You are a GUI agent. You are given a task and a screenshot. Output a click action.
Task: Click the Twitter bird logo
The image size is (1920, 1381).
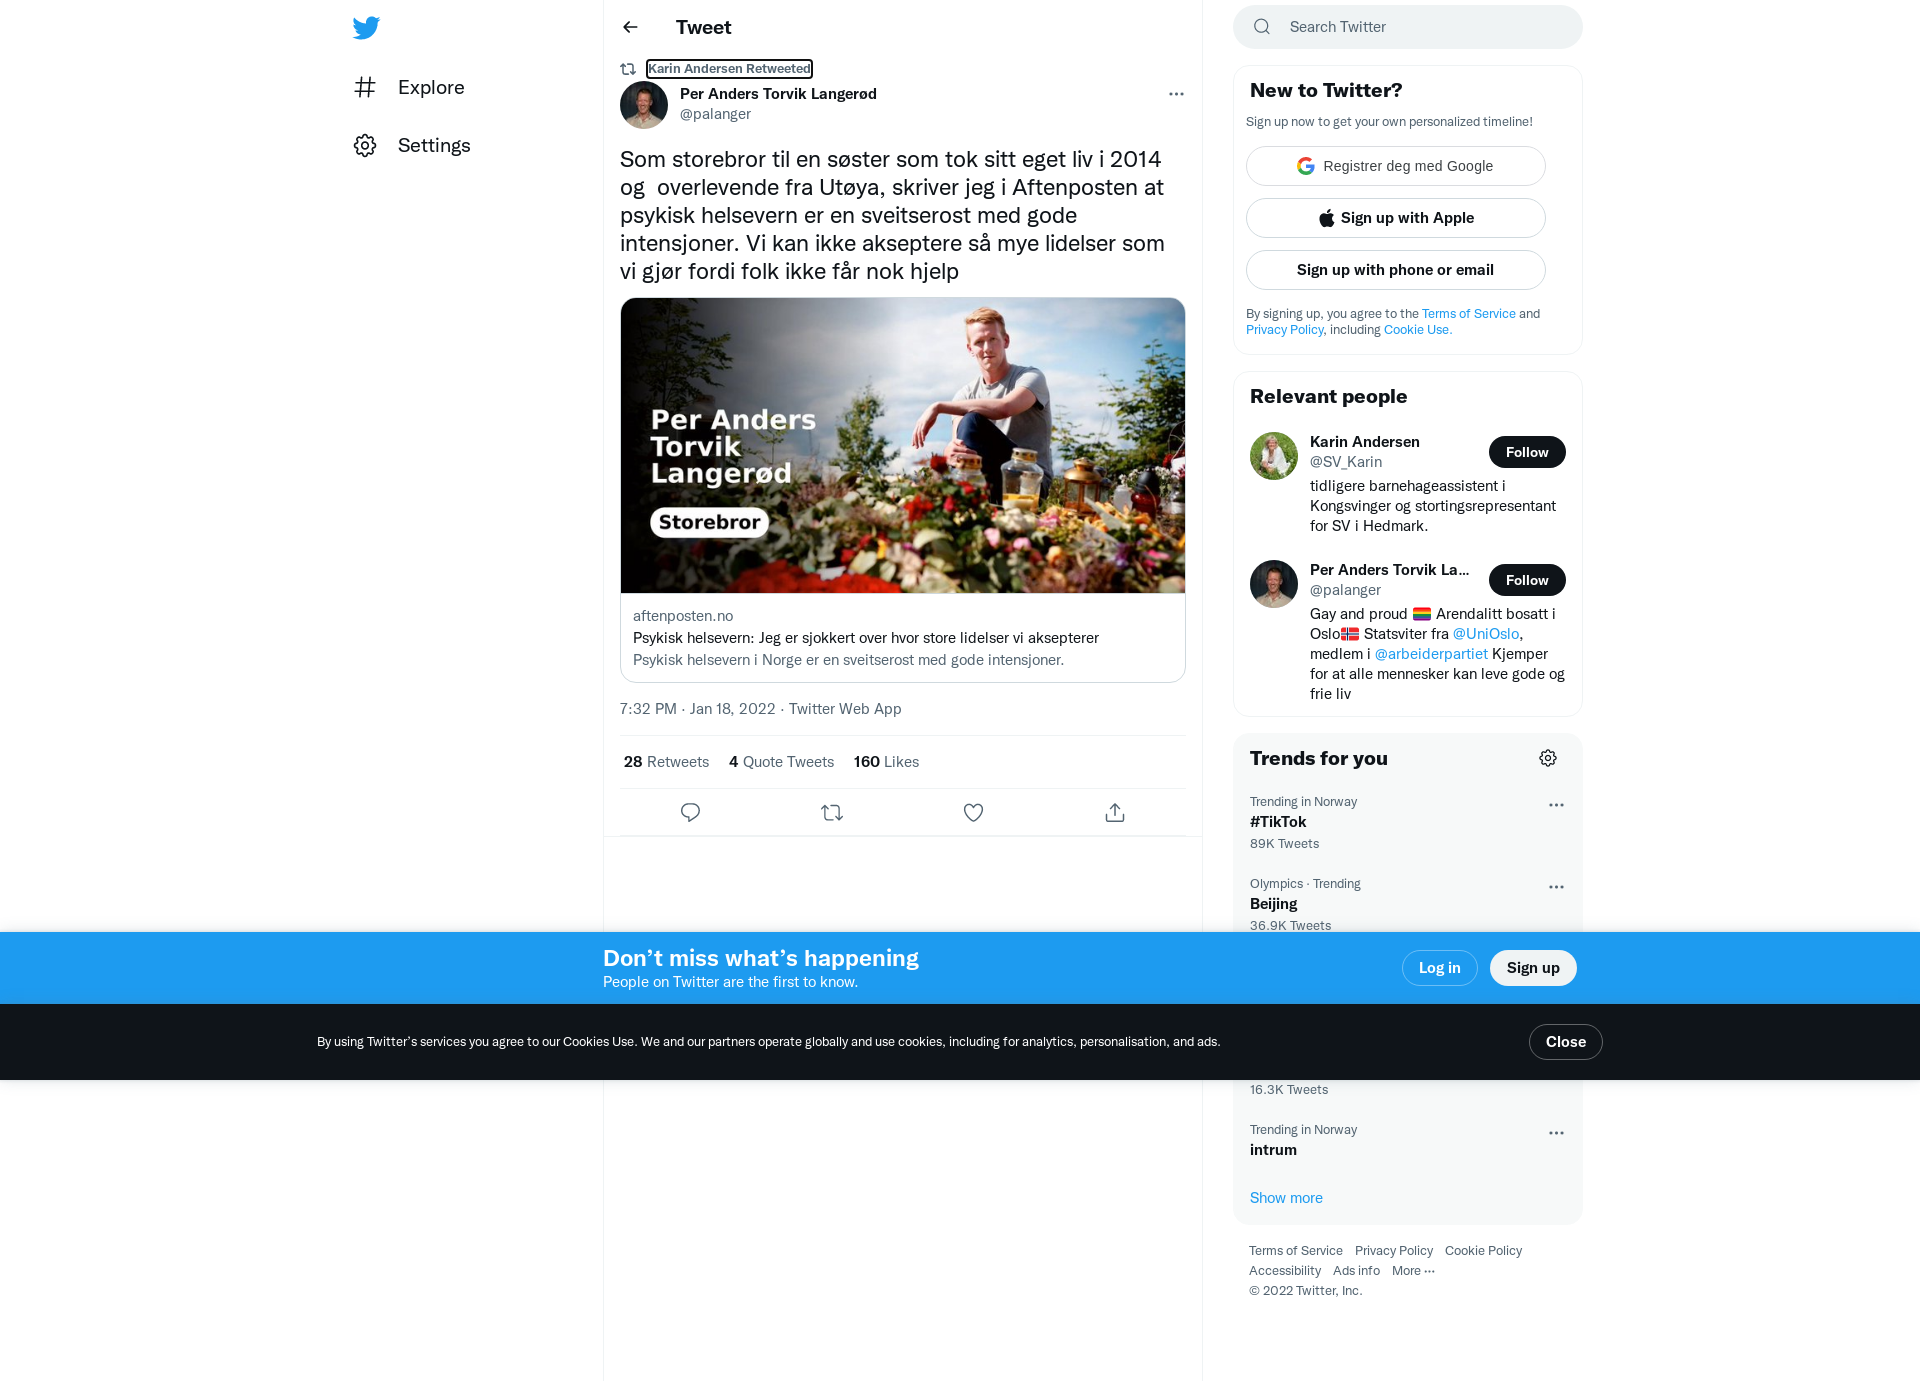[x=366, y=27]
